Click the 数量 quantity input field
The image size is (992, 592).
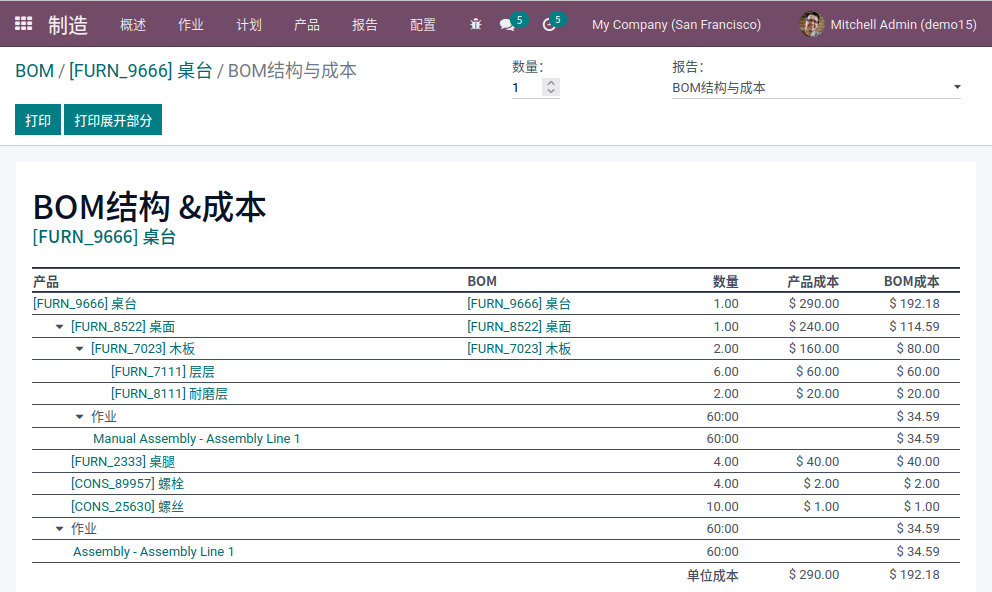[526, 88]
